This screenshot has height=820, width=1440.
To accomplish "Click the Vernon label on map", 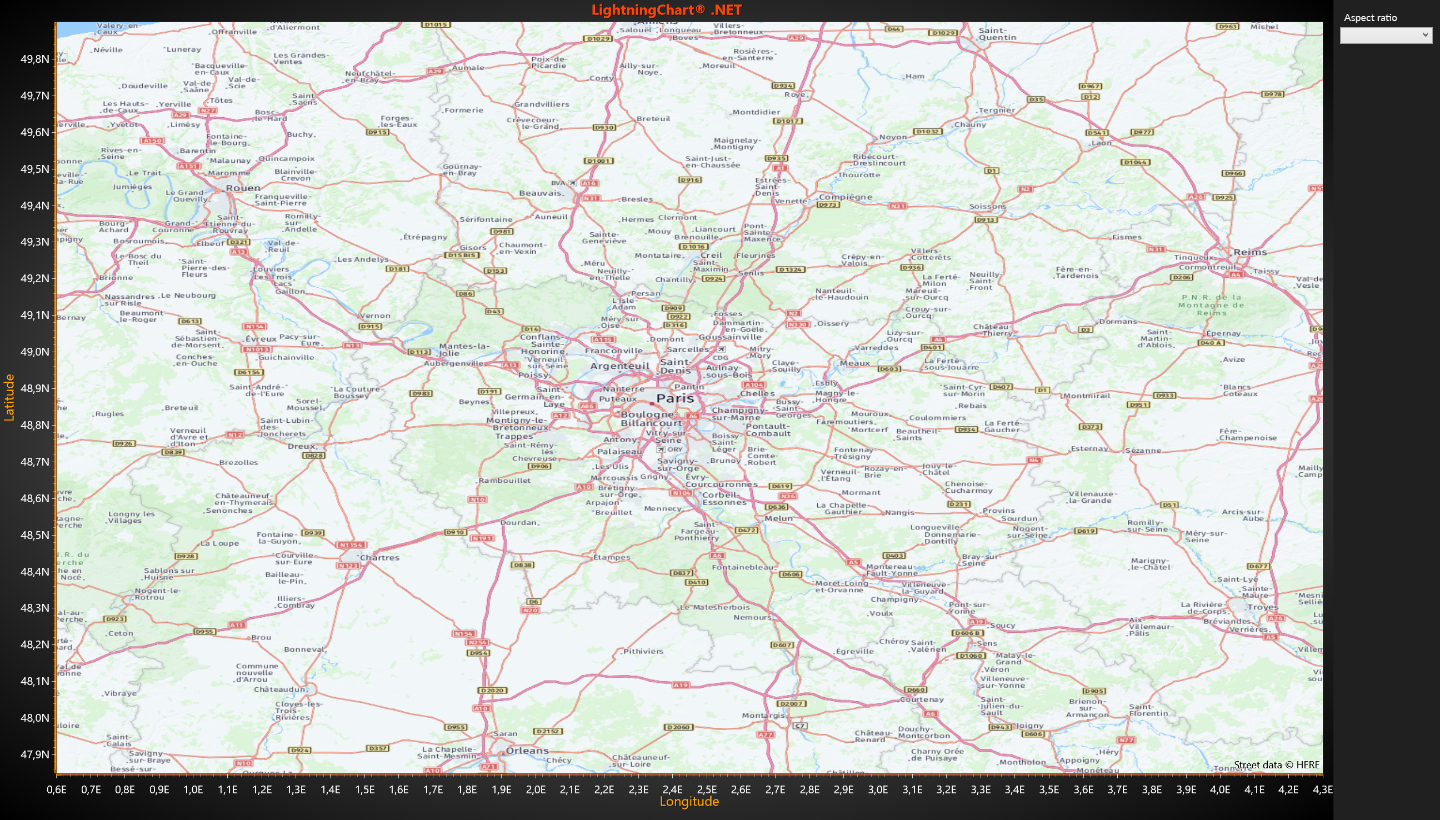I will click(x=376, y=316).
